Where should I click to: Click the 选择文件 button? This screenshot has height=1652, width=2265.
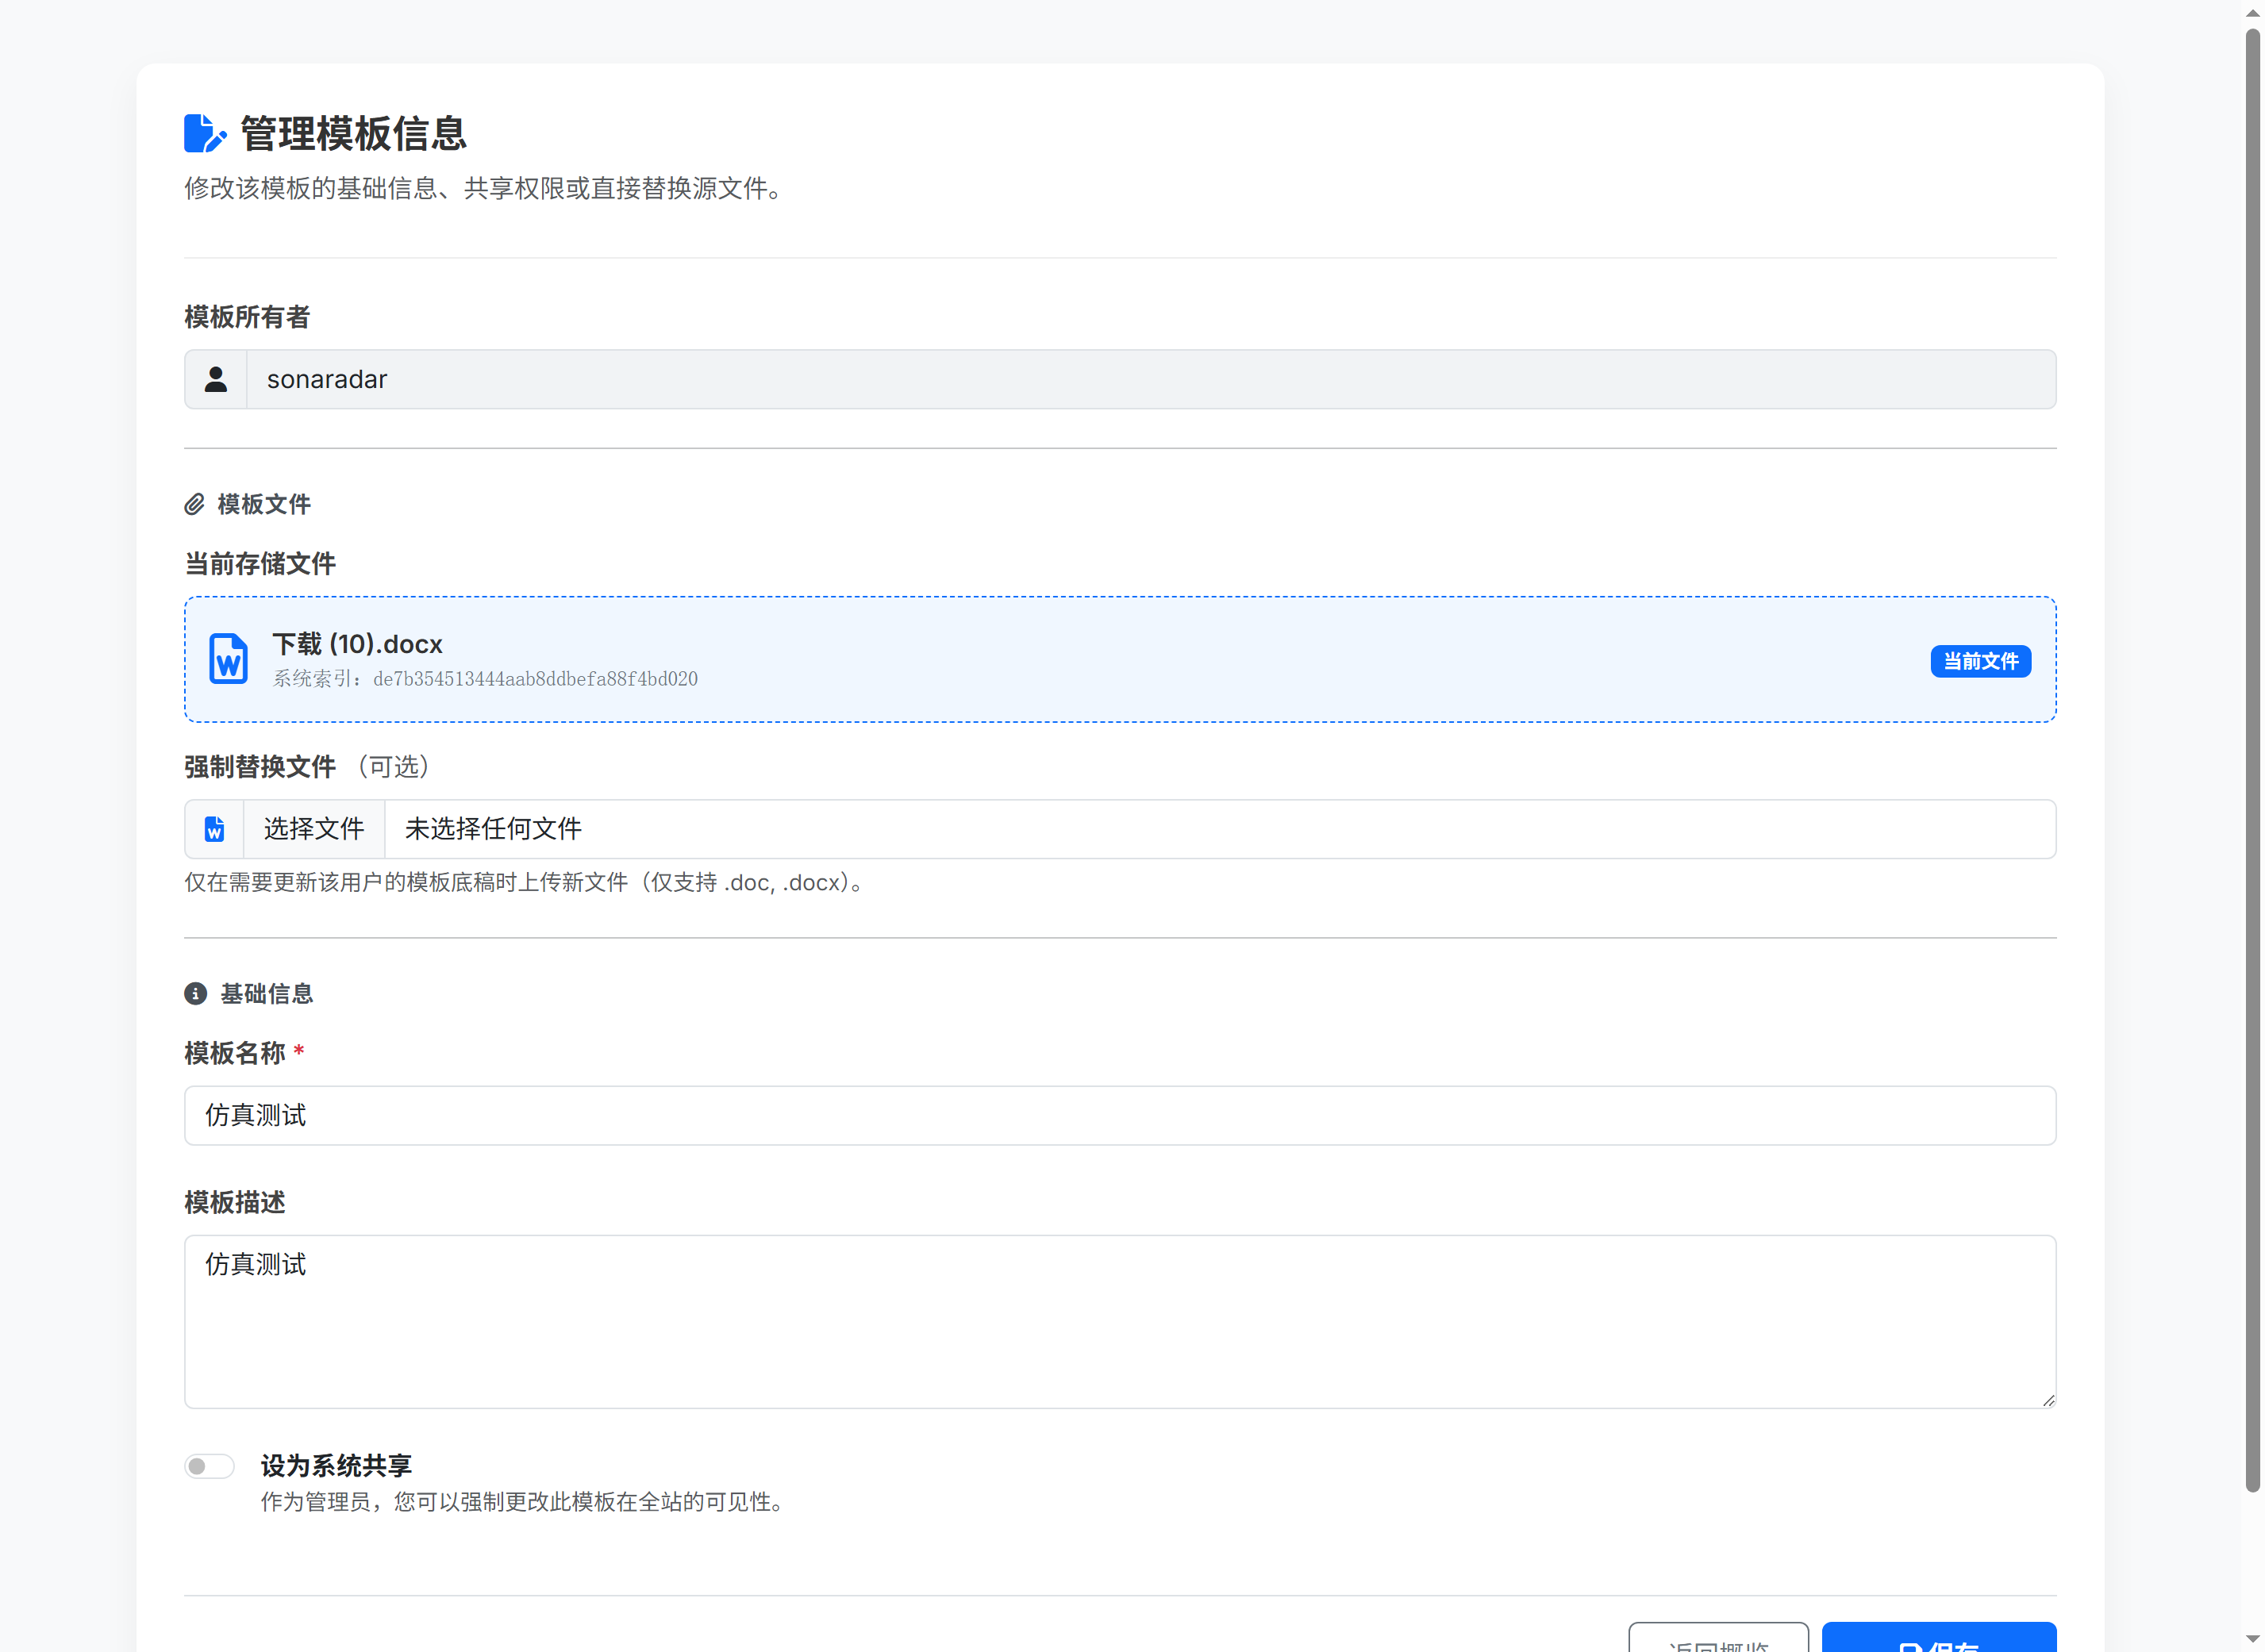(313, 829)
